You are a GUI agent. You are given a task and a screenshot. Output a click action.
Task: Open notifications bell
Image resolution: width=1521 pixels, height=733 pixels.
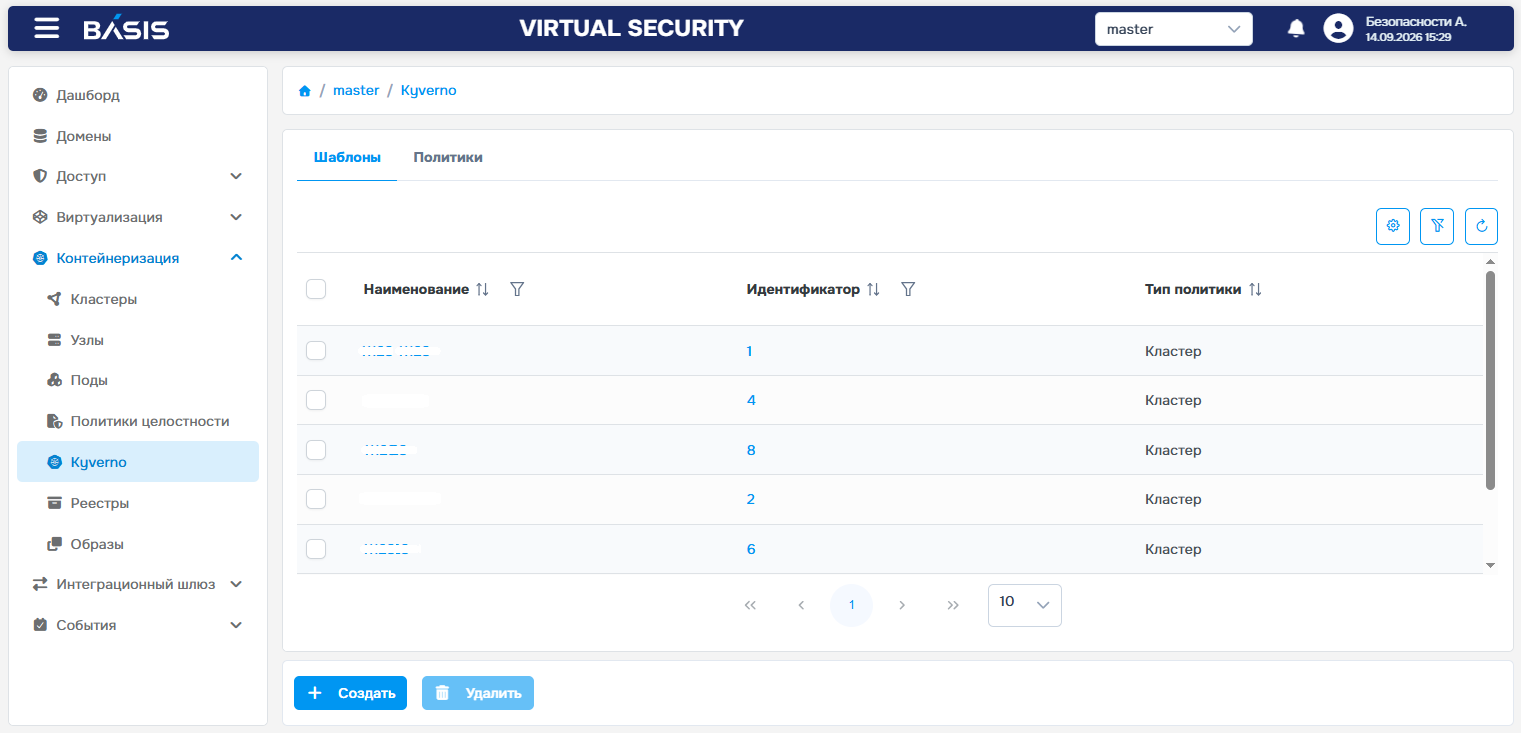1296,29
